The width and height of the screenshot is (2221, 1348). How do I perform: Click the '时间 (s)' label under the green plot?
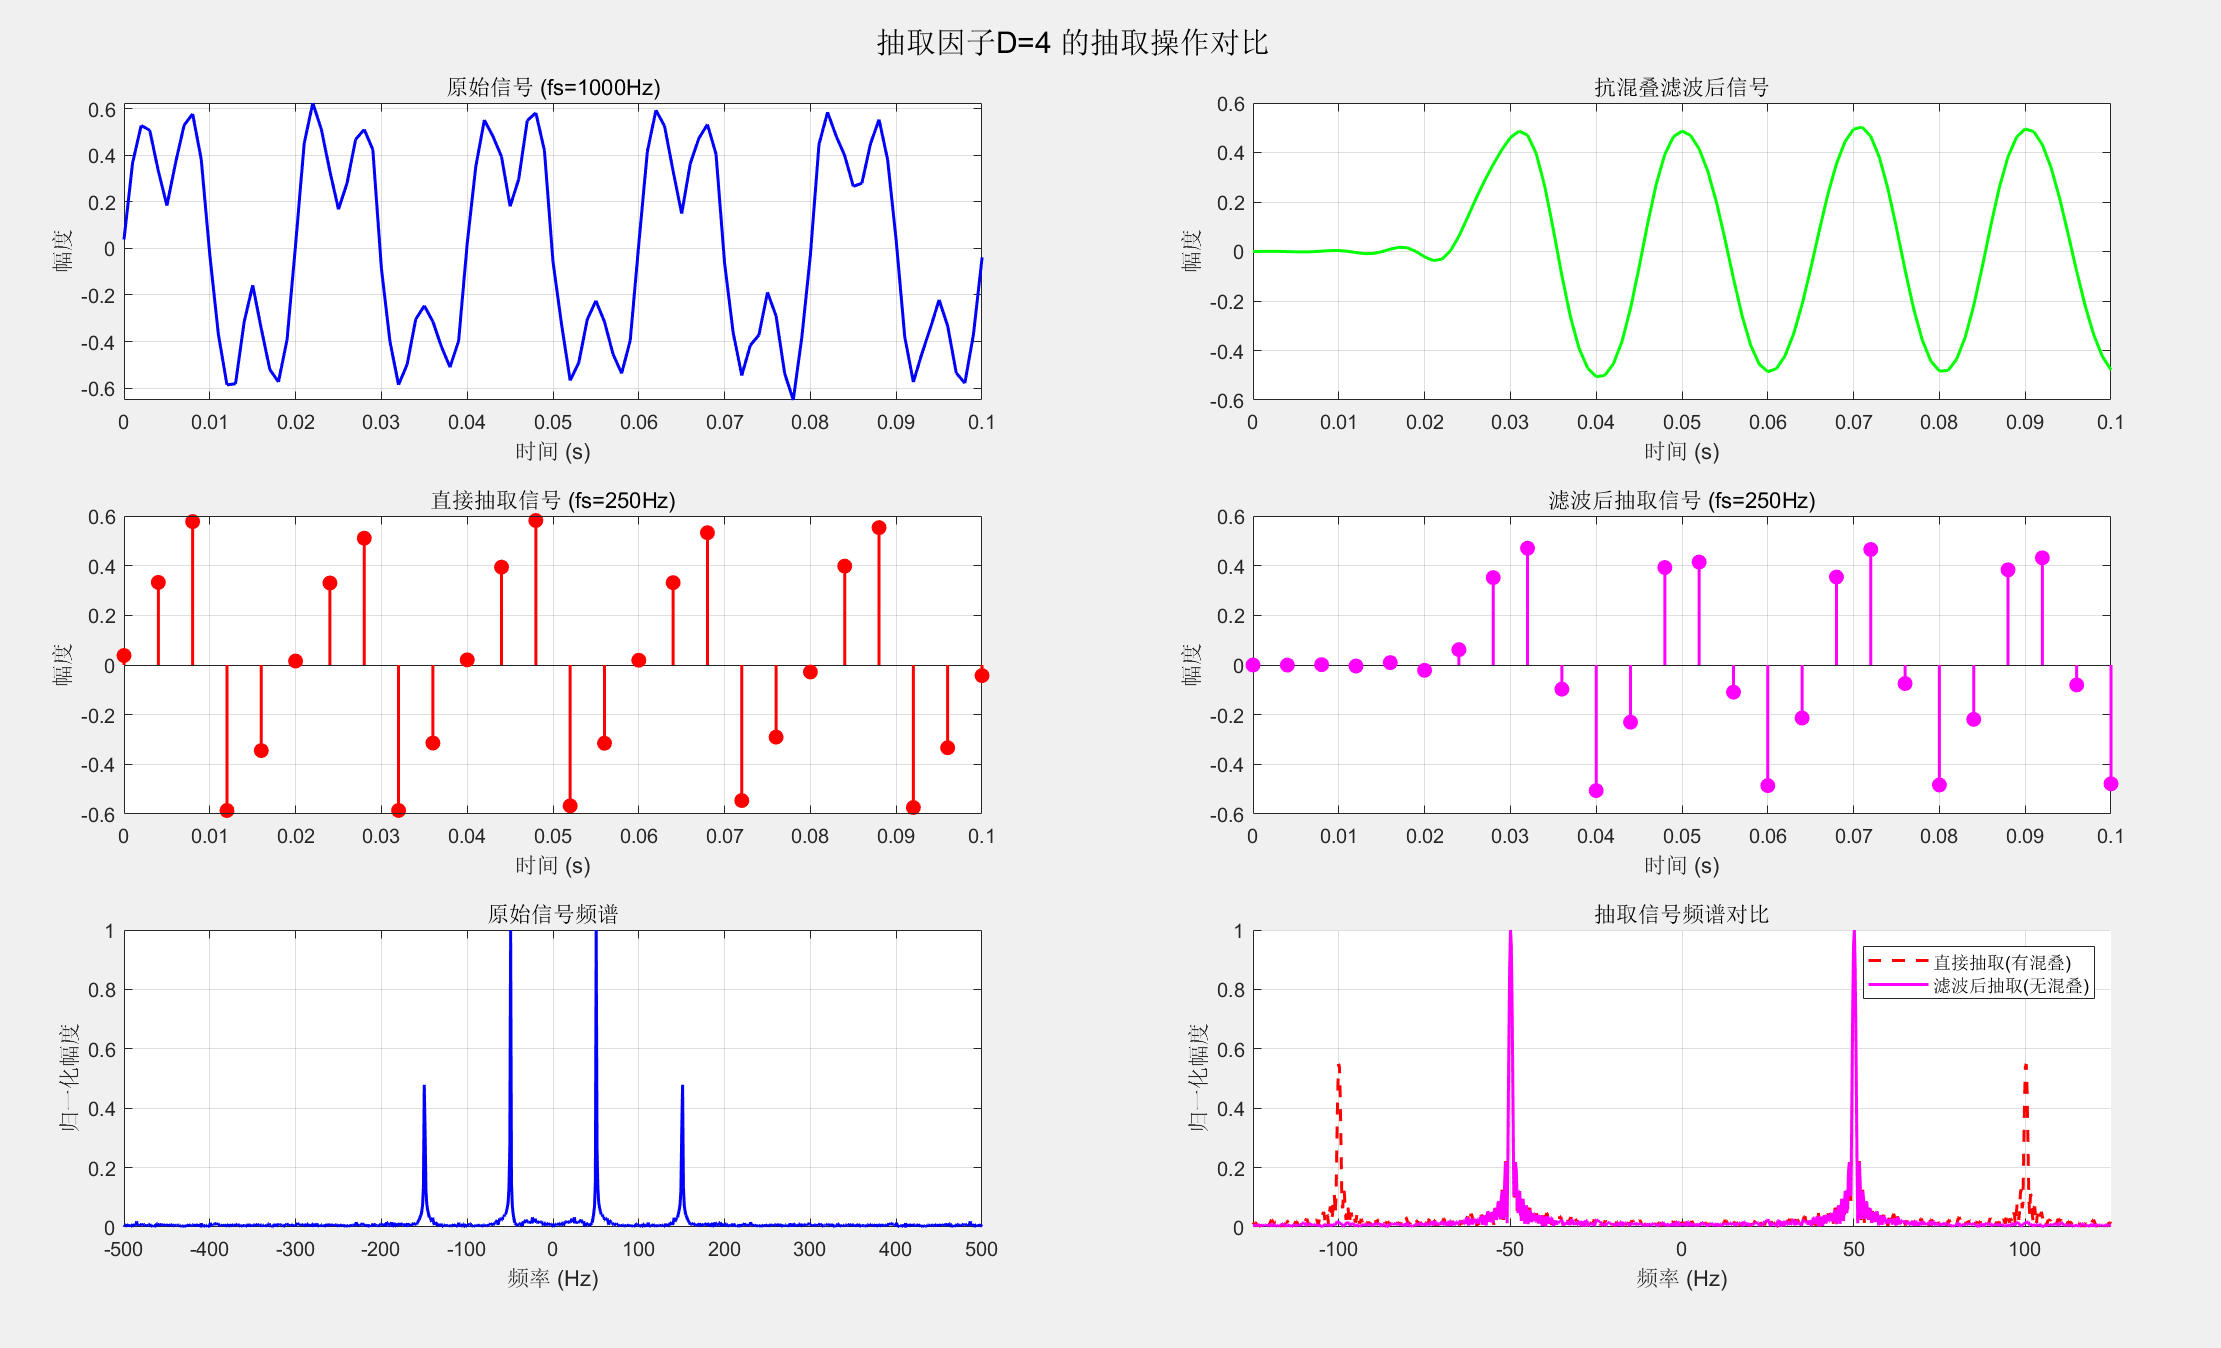(x=1681, y=451)
